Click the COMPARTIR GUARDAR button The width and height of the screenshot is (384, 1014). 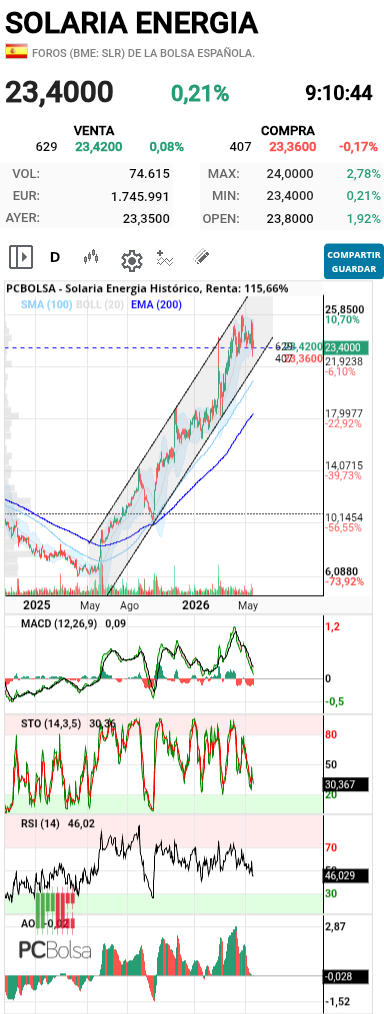(x=354, y=261)
